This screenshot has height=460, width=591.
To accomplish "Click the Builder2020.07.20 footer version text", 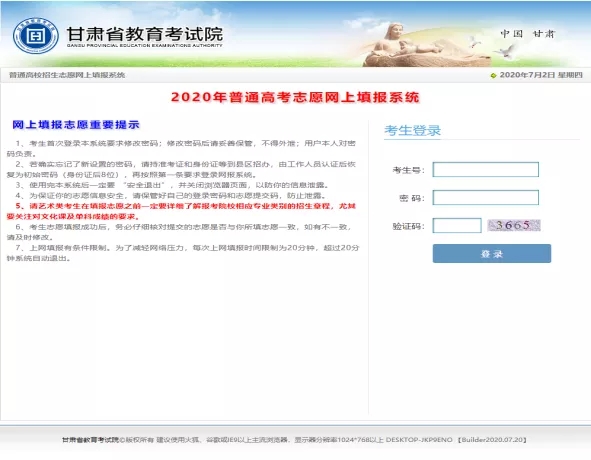I will click(x=492, y=440).
